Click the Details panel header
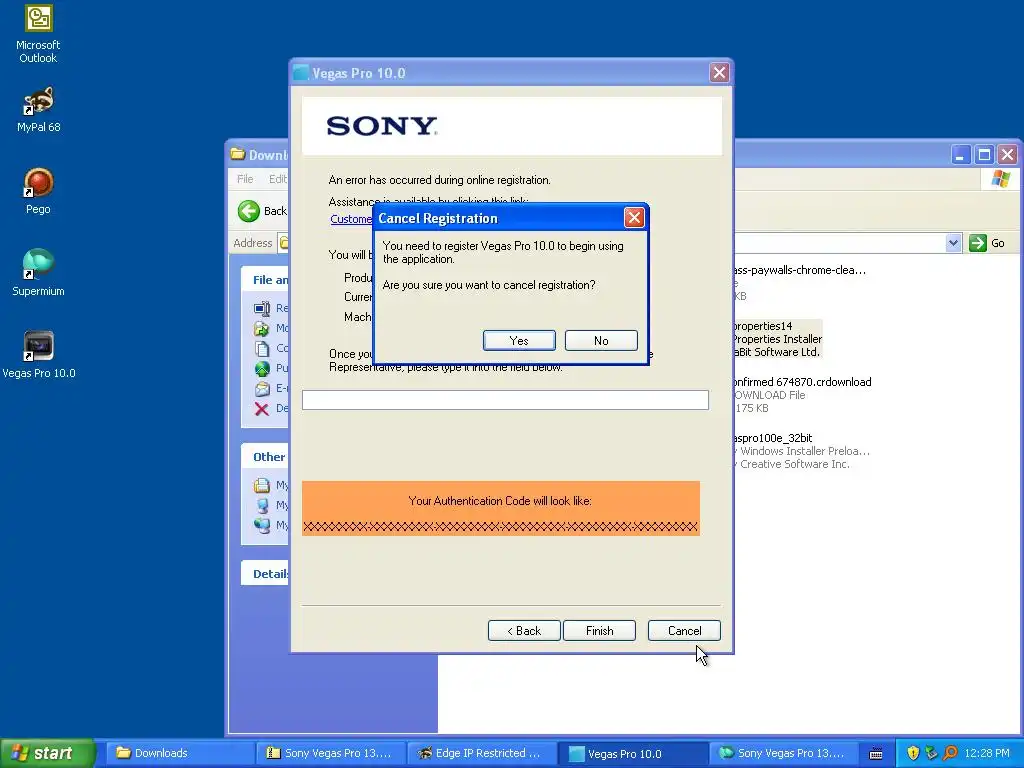Screen dimensions: 1024x768 265,573
